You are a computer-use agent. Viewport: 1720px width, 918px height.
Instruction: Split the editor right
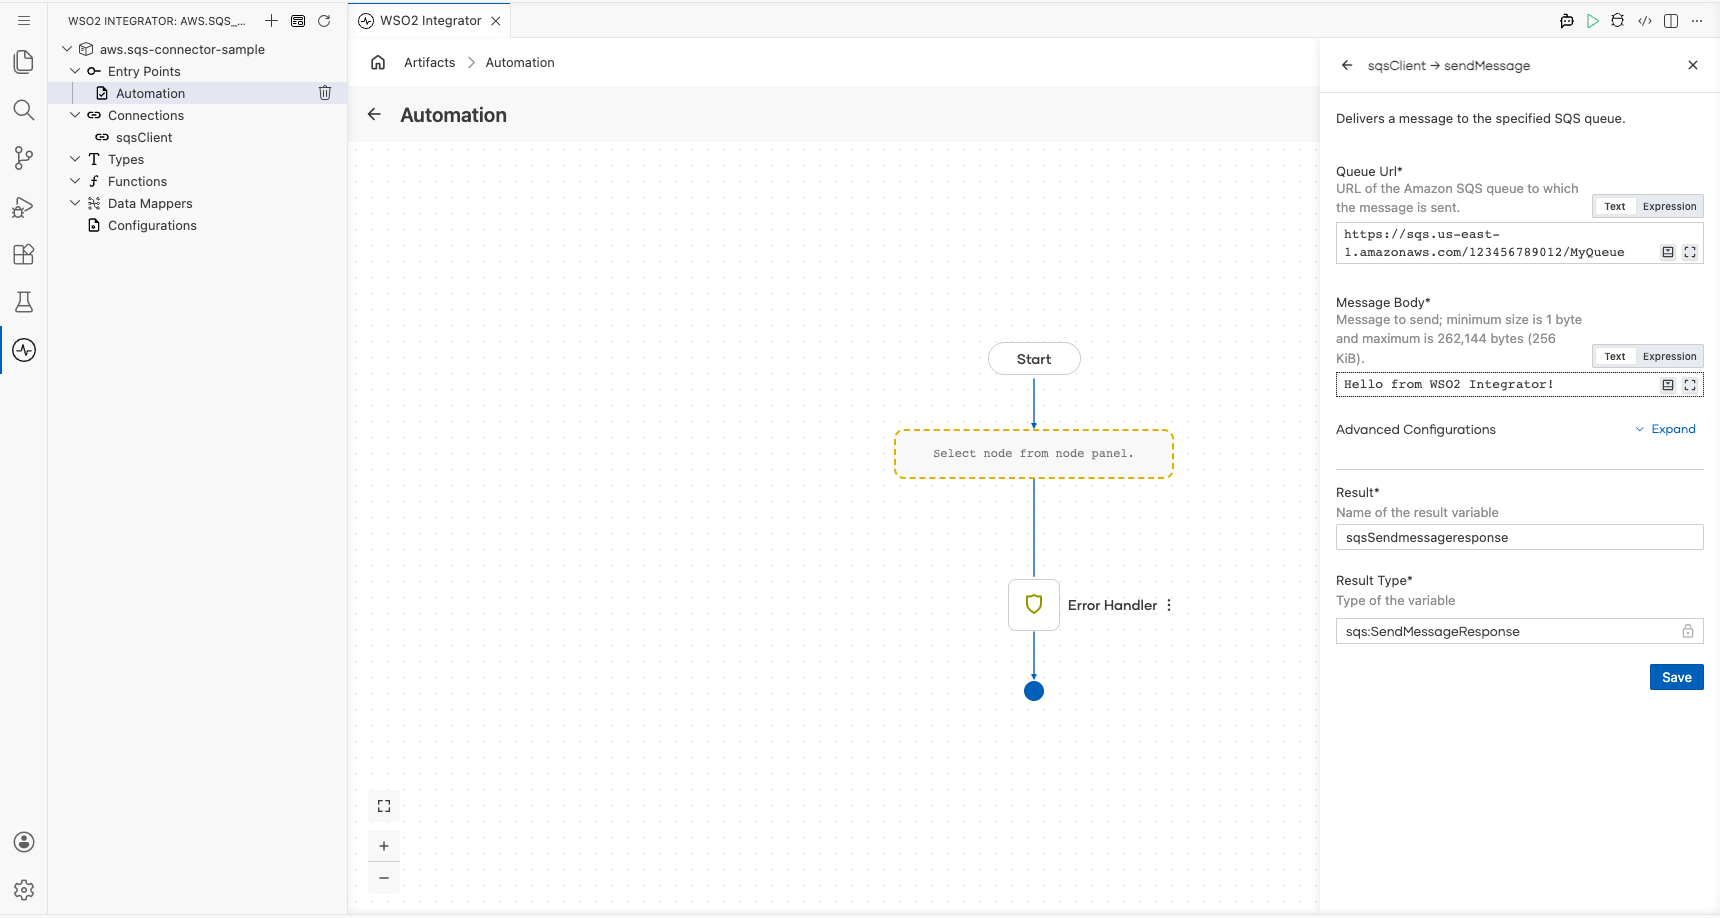point(1671,21)
